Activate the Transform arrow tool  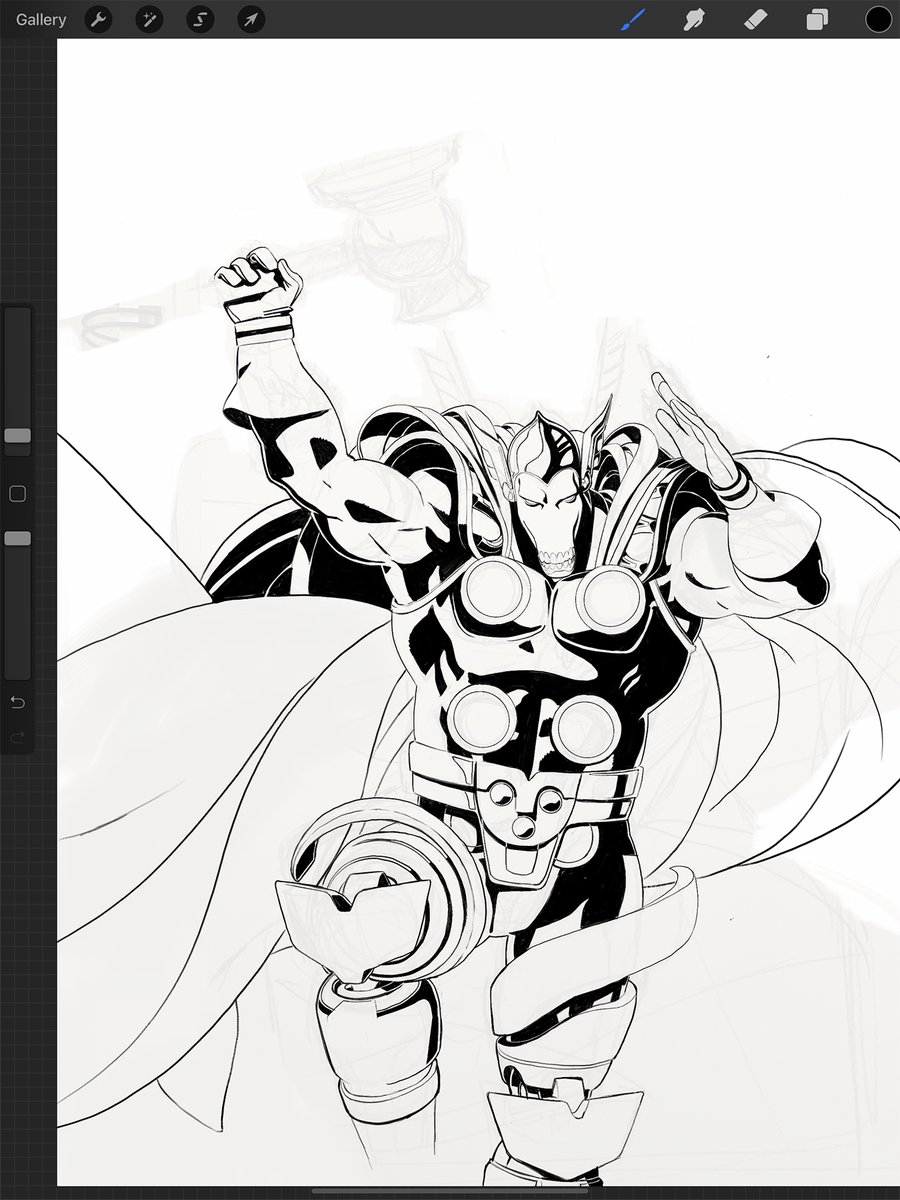click(251, 19)
